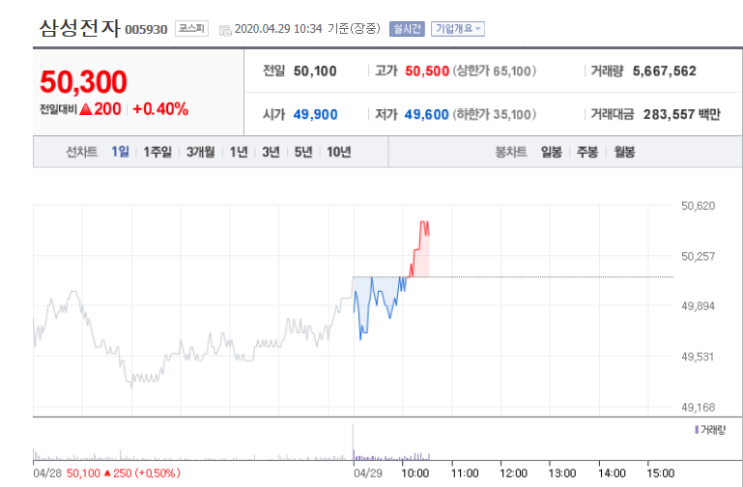Click the 10:00 time axis label
743x487 pixels.
tap(415, 473)
